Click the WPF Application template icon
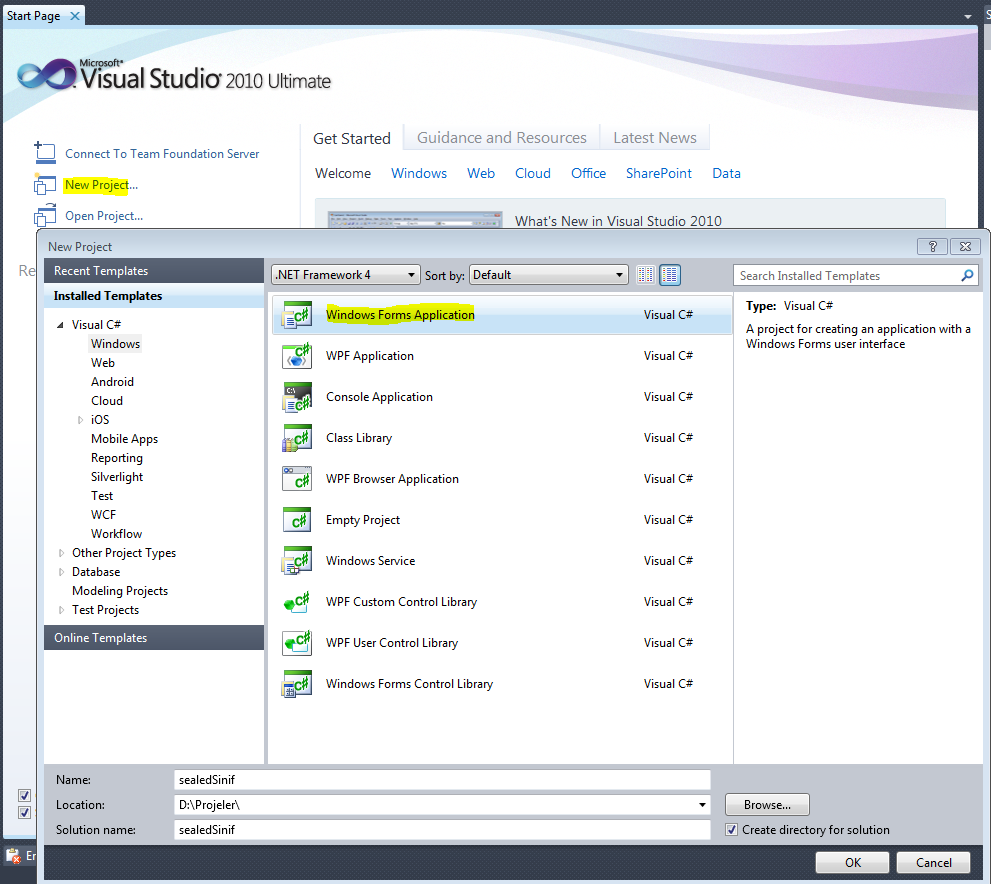 point(297,356)
